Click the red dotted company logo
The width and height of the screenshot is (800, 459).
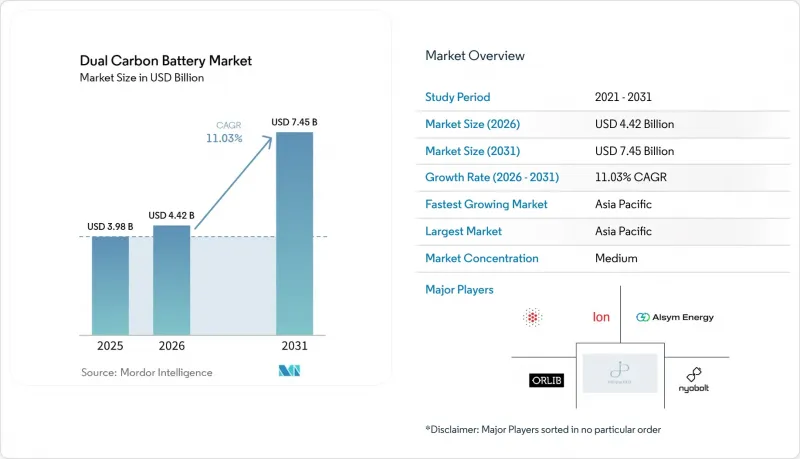pos(532,317)
